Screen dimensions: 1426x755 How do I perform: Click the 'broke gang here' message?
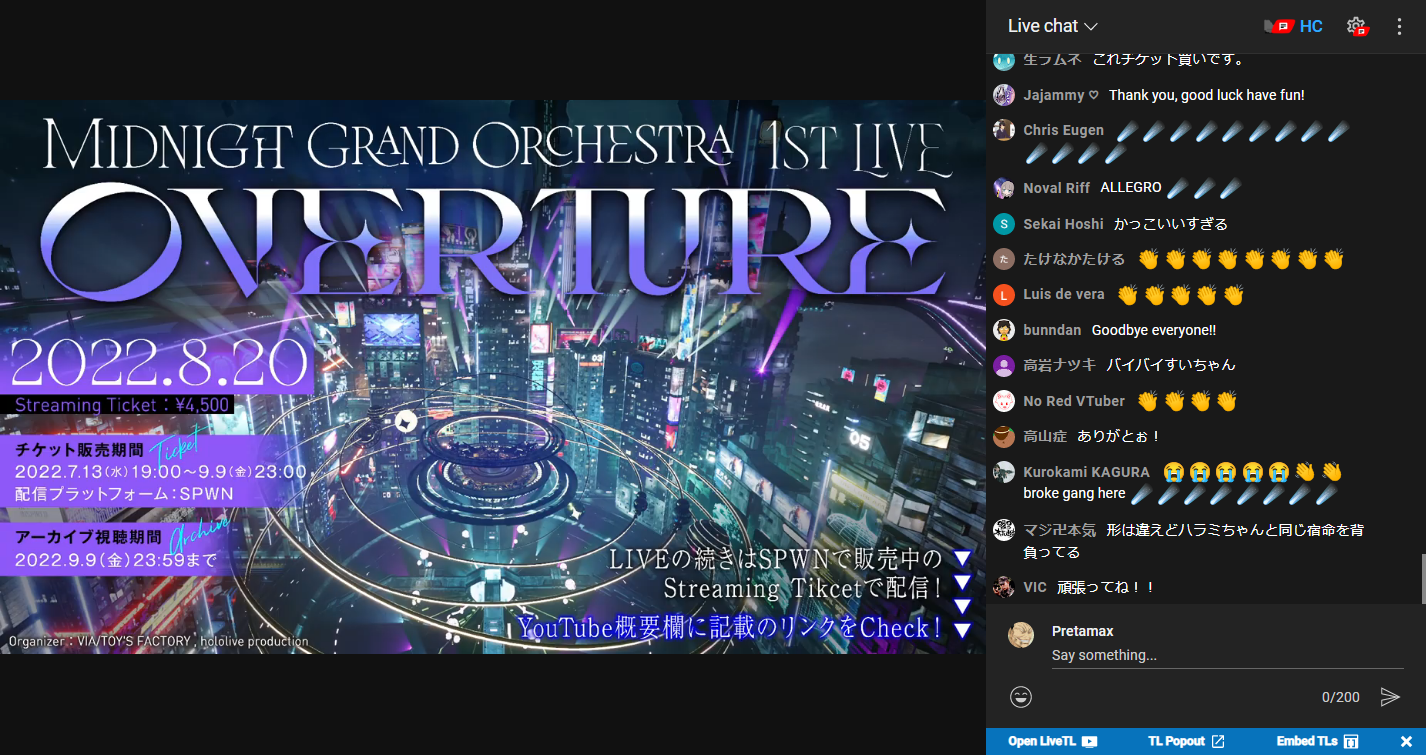coord(1074,494)
